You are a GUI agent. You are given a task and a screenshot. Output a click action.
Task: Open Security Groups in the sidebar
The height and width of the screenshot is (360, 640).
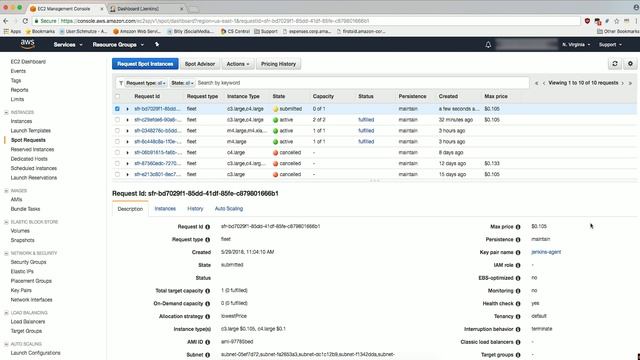29,262
